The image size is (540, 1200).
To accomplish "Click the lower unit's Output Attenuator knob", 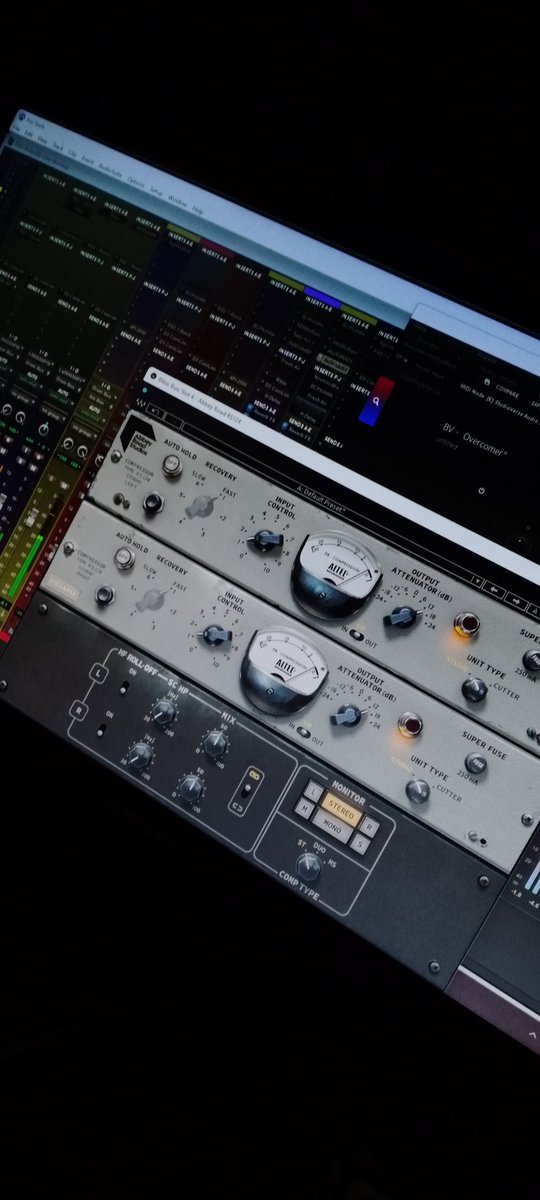I will click(346, 714).
